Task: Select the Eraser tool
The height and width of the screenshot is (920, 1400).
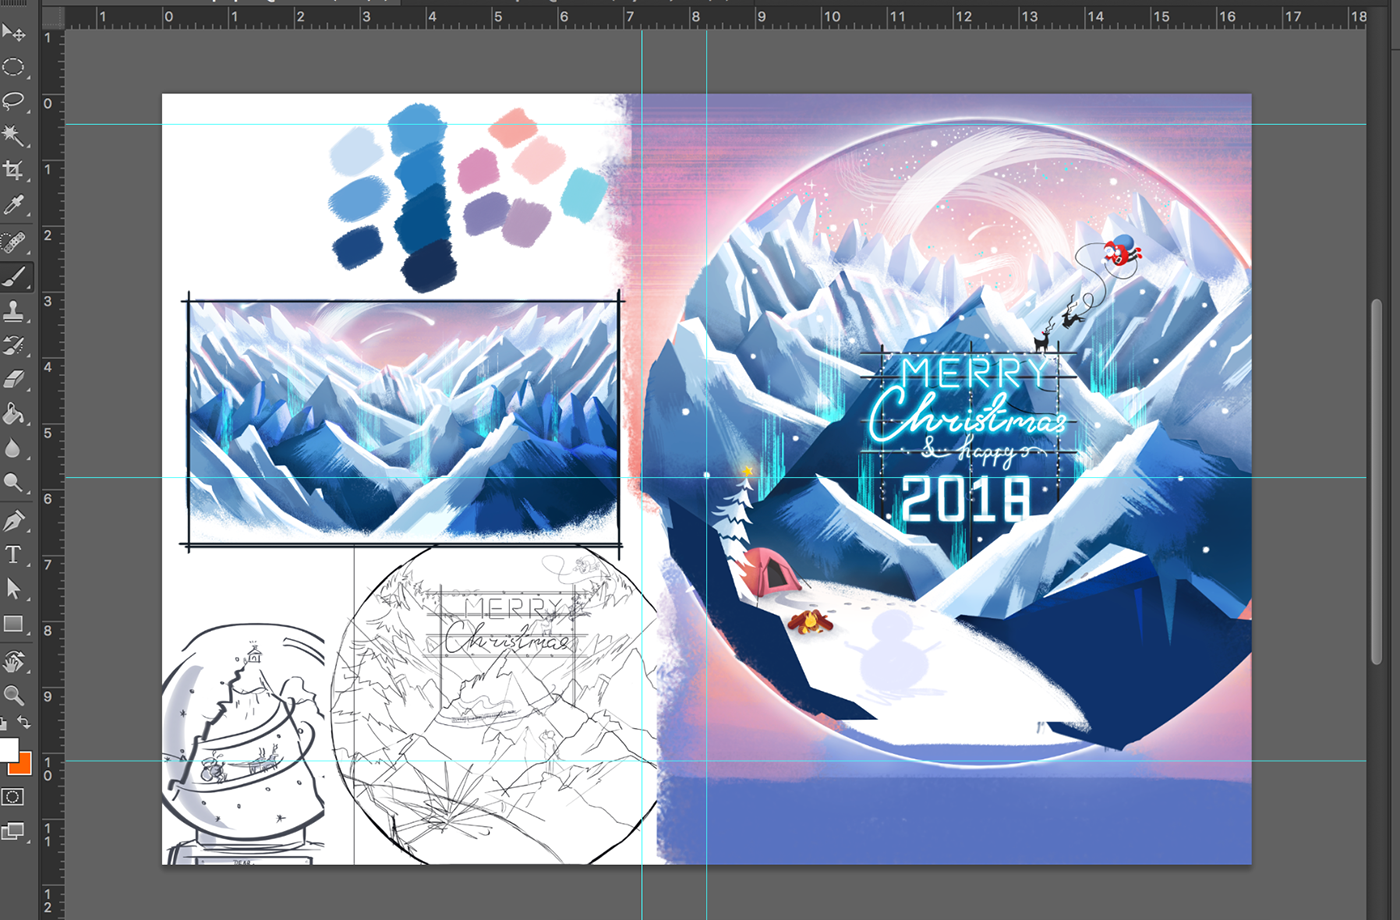Action: [x=14, y=380]
